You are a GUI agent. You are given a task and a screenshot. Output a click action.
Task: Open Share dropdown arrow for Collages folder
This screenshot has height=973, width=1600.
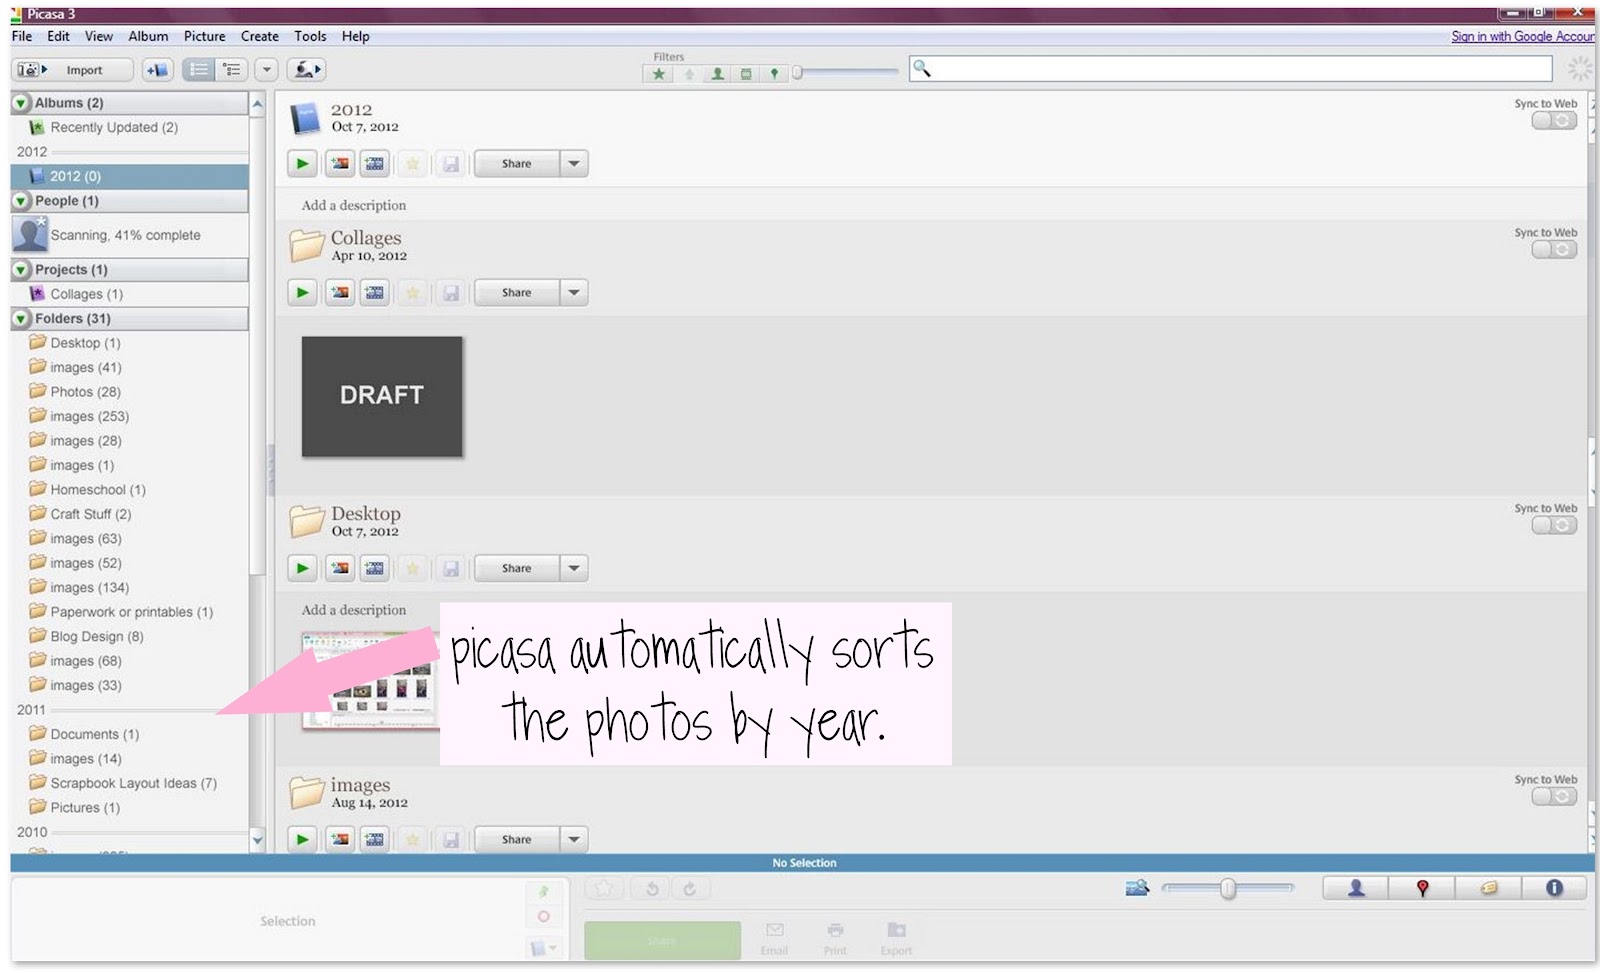[x=574, y=293]
